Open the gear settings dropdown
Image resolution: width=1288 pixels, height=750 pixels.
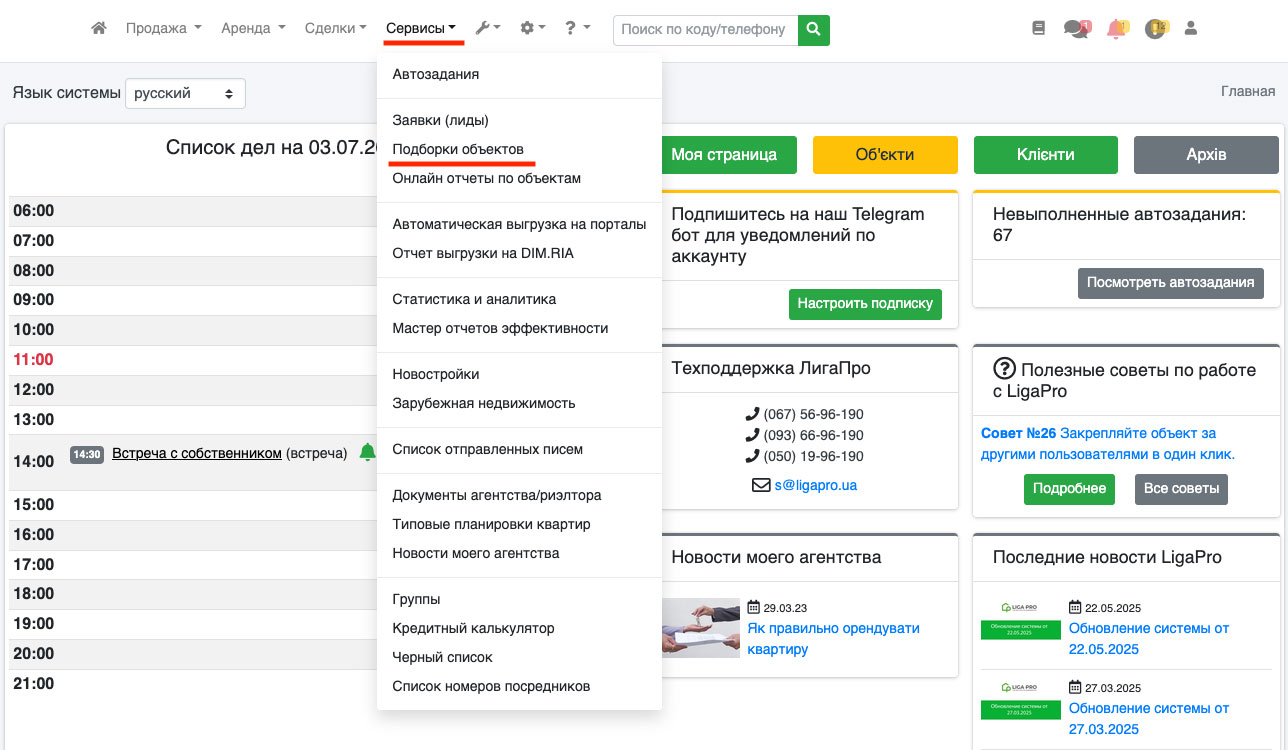pos(531,29)
